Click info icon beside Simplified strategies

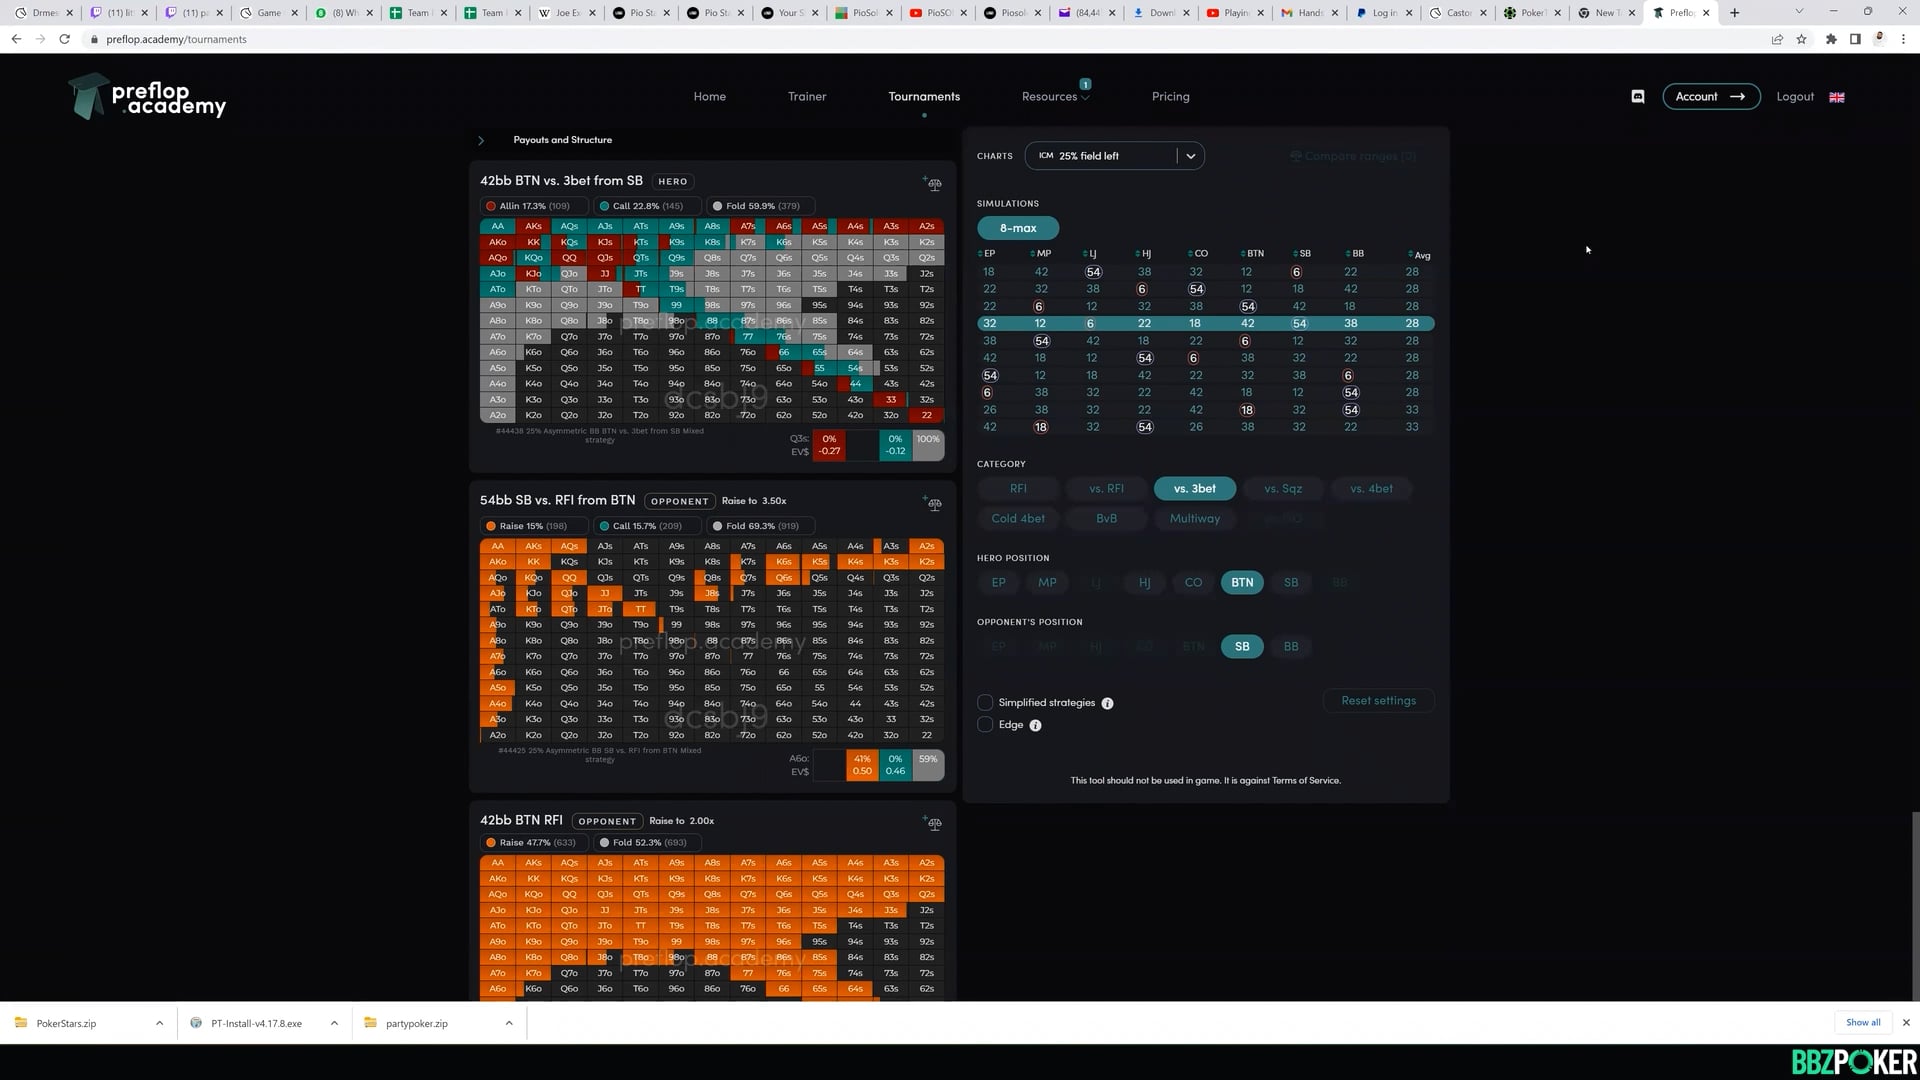tap(1107, 703)
